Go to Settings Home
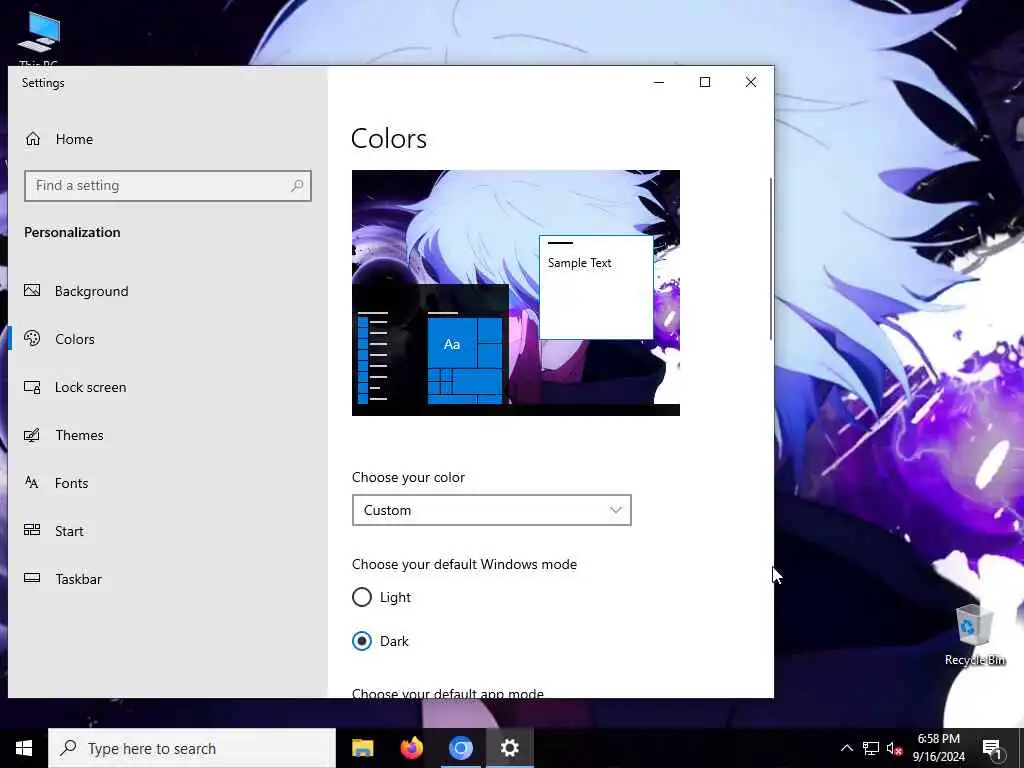Image resolution: width=1024 pixels, height=768 pixels. coord(168,139)
